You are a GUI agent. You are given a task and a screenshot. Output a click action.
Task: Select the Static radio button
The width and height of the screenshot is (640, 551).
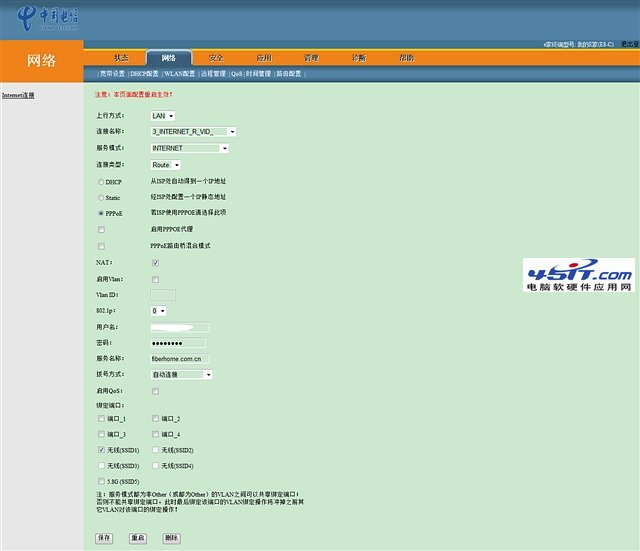[101, 198]
